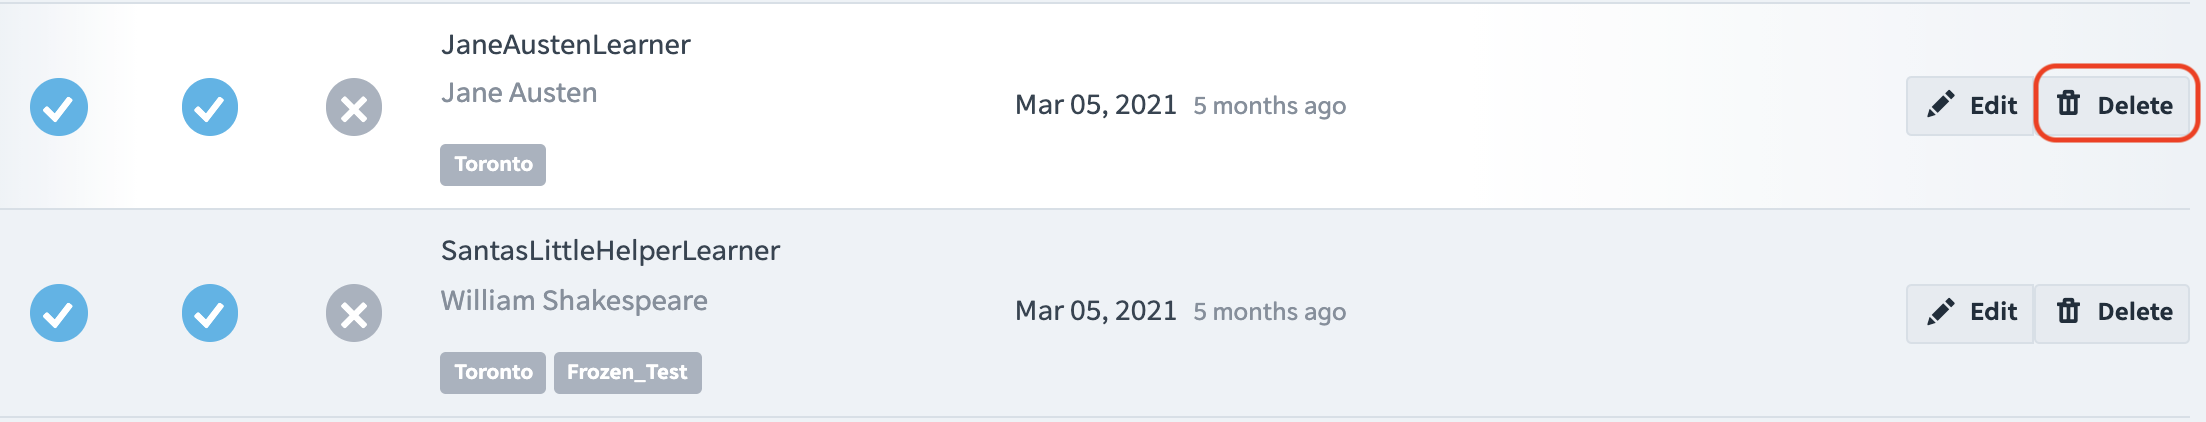Click pencil icon on William Shakespeare's Edit button
Viewport: 2206px width, 422px height.
click(1940, 311)
